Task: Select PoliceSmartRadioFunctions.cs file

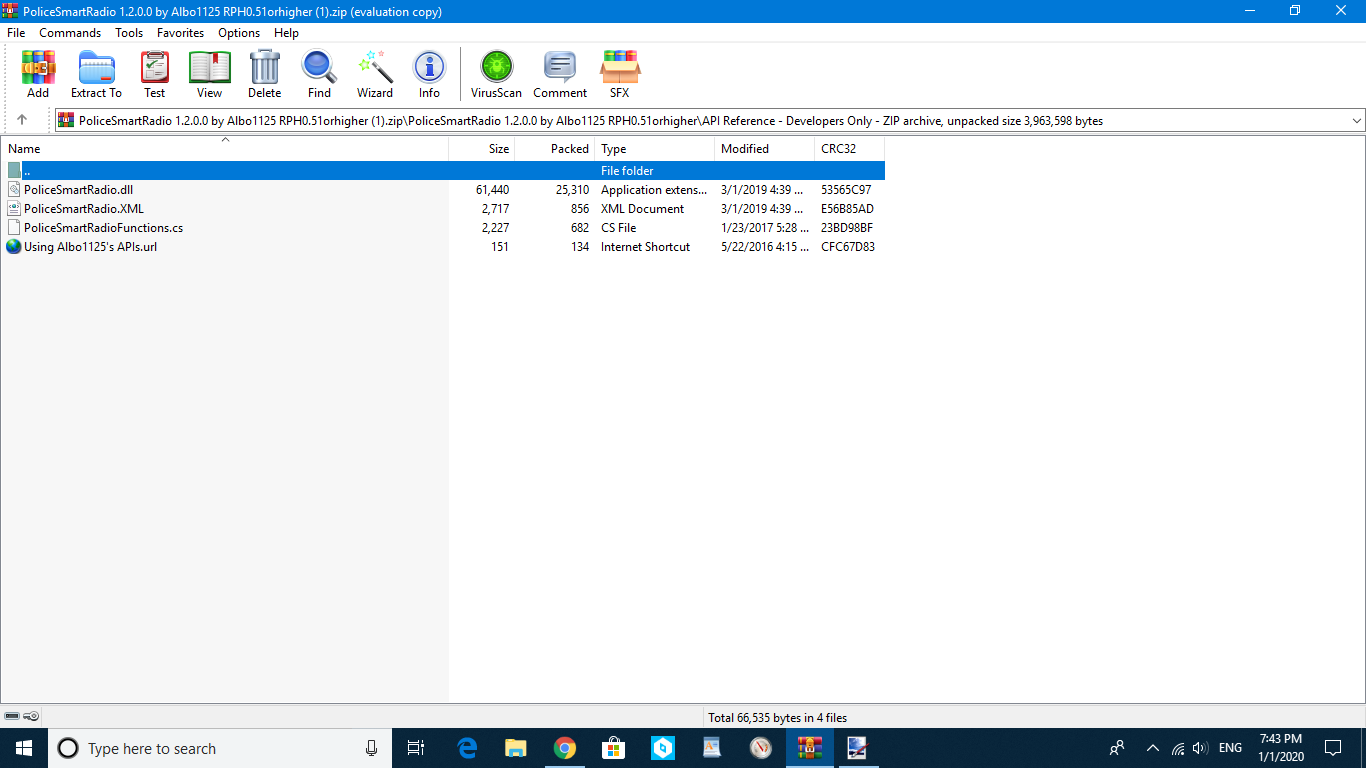Action: point(103,228)
